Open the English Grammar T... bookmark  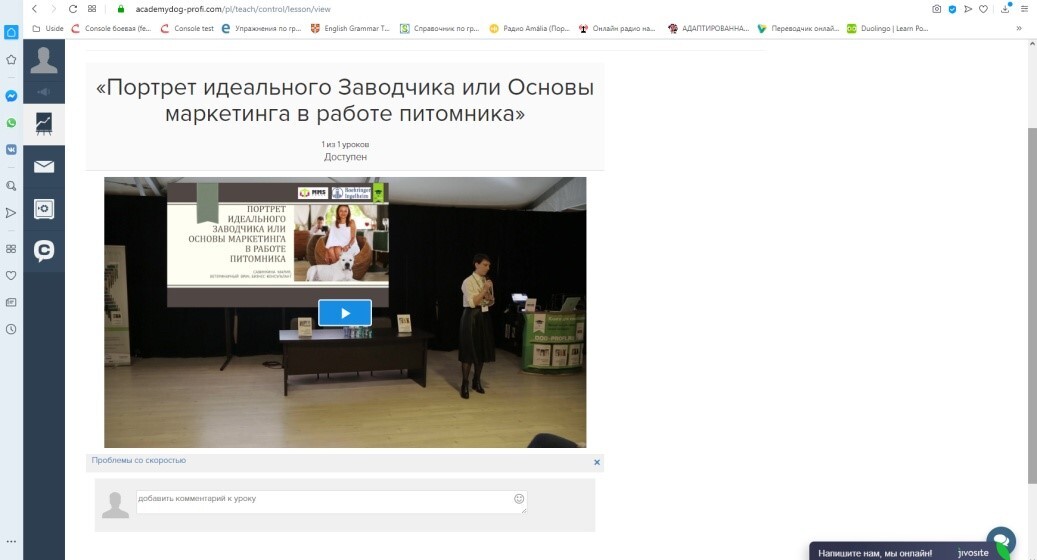pos(350,28)
